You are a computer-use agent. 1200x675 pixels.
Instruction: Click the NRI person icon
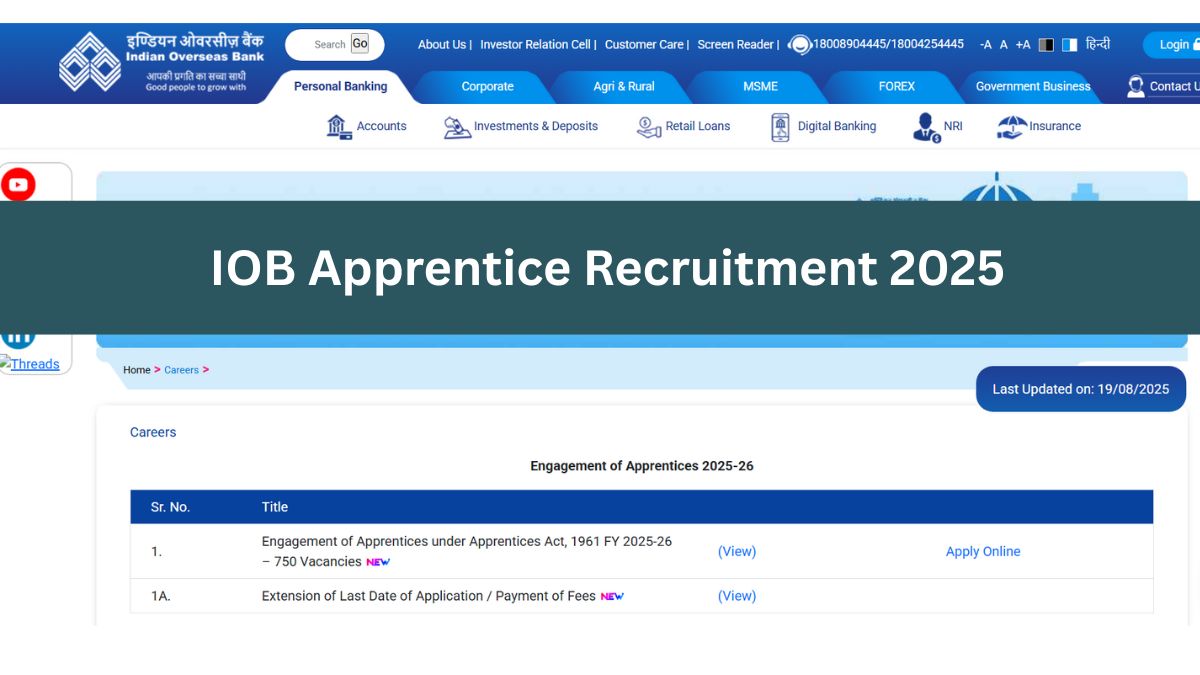(x=926, y=127)
